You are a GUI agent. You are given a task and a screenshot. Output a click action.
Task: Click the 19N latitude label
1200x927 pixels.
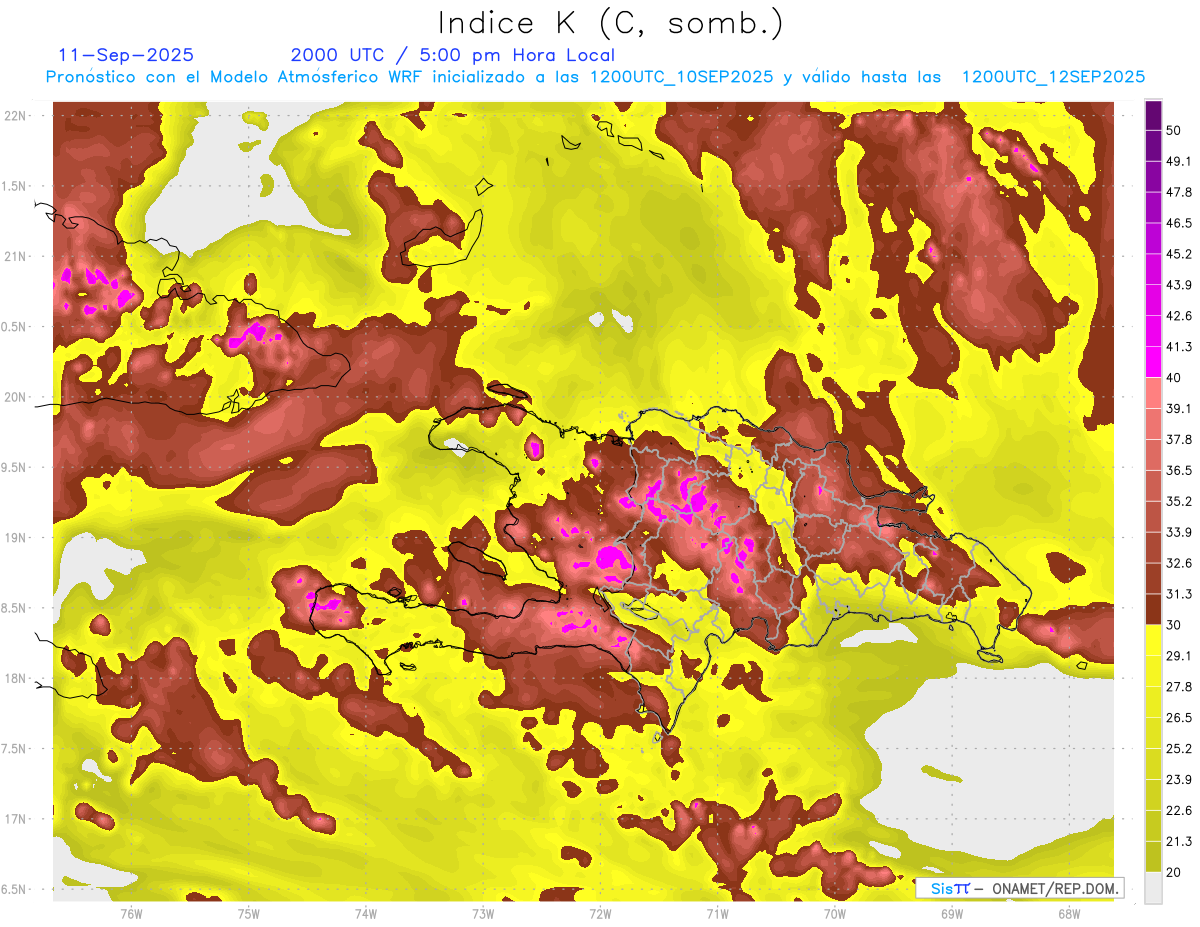click(16, 538)
